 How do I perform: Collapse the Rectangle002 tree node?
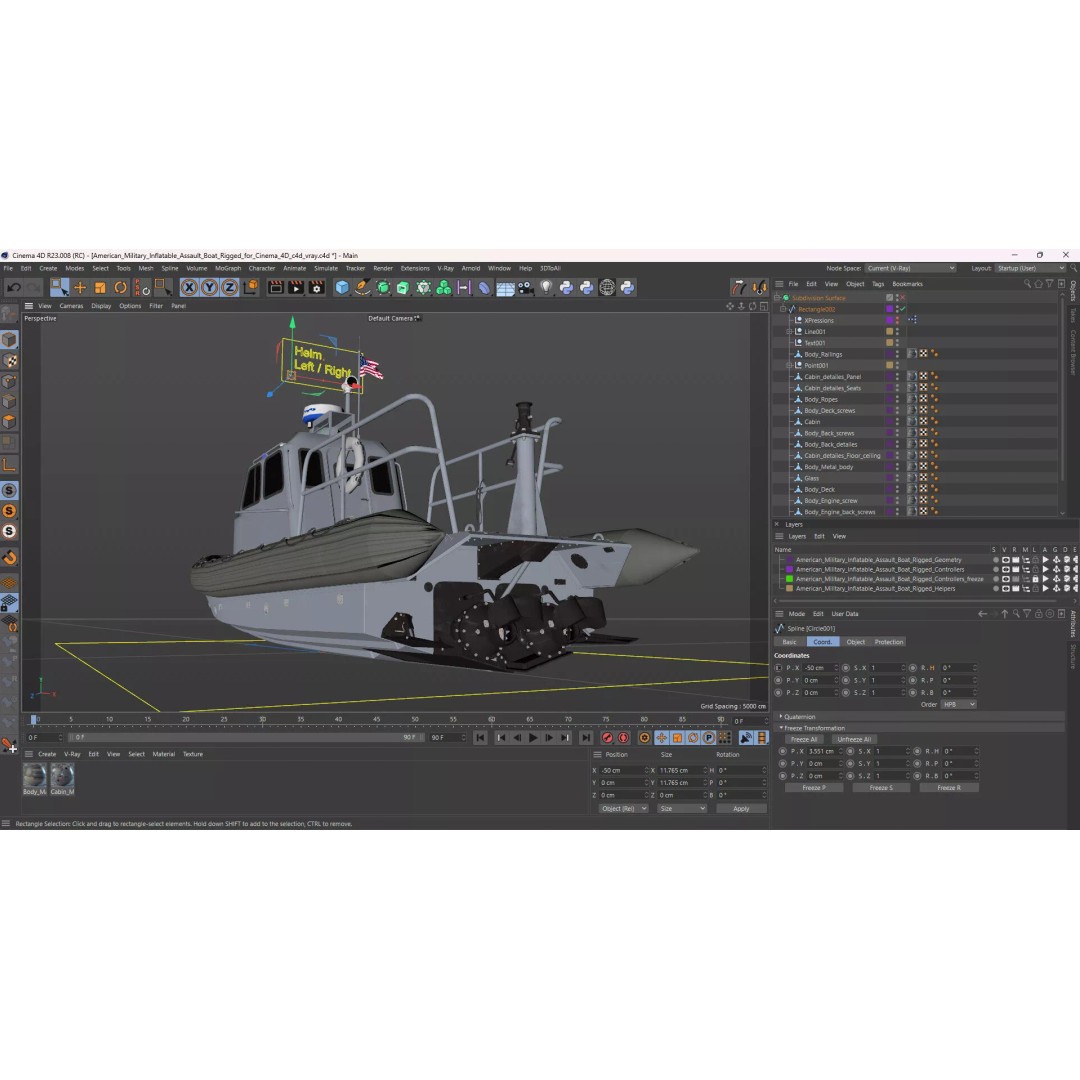(782, 309)
